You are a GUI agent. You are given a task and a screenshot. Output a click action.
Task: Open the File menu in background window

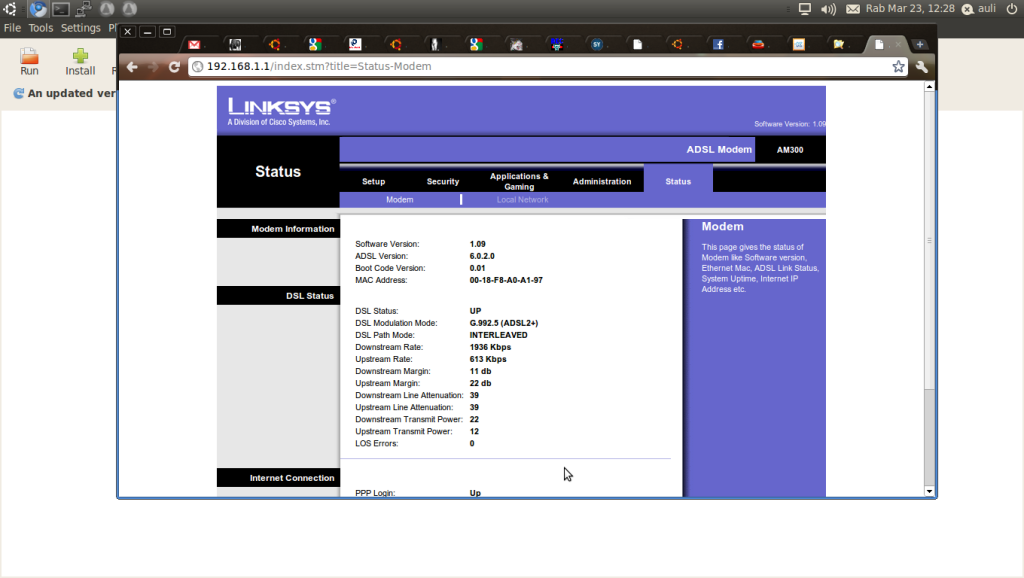pos(12,28)
